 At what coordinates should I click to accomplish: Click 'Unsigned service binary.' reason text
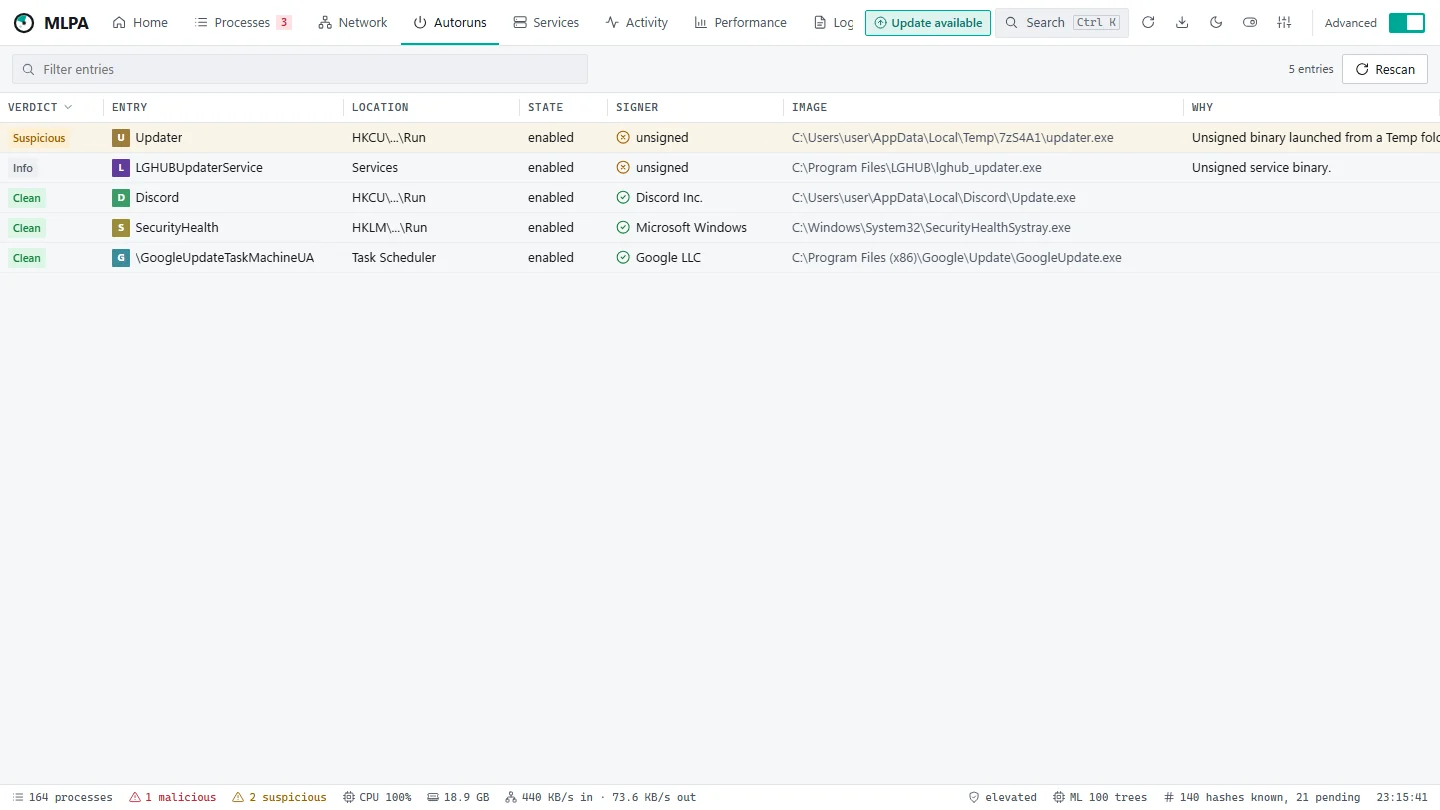[1261, 168]
